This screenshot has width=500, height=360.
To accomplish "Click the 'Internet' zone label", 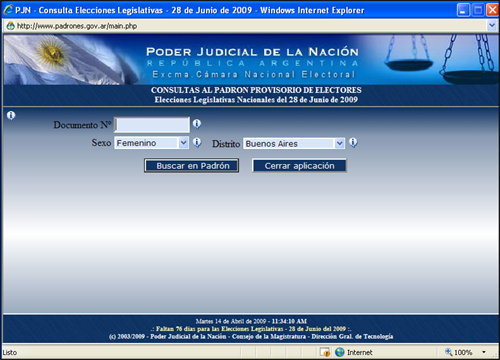I will 359,352.
